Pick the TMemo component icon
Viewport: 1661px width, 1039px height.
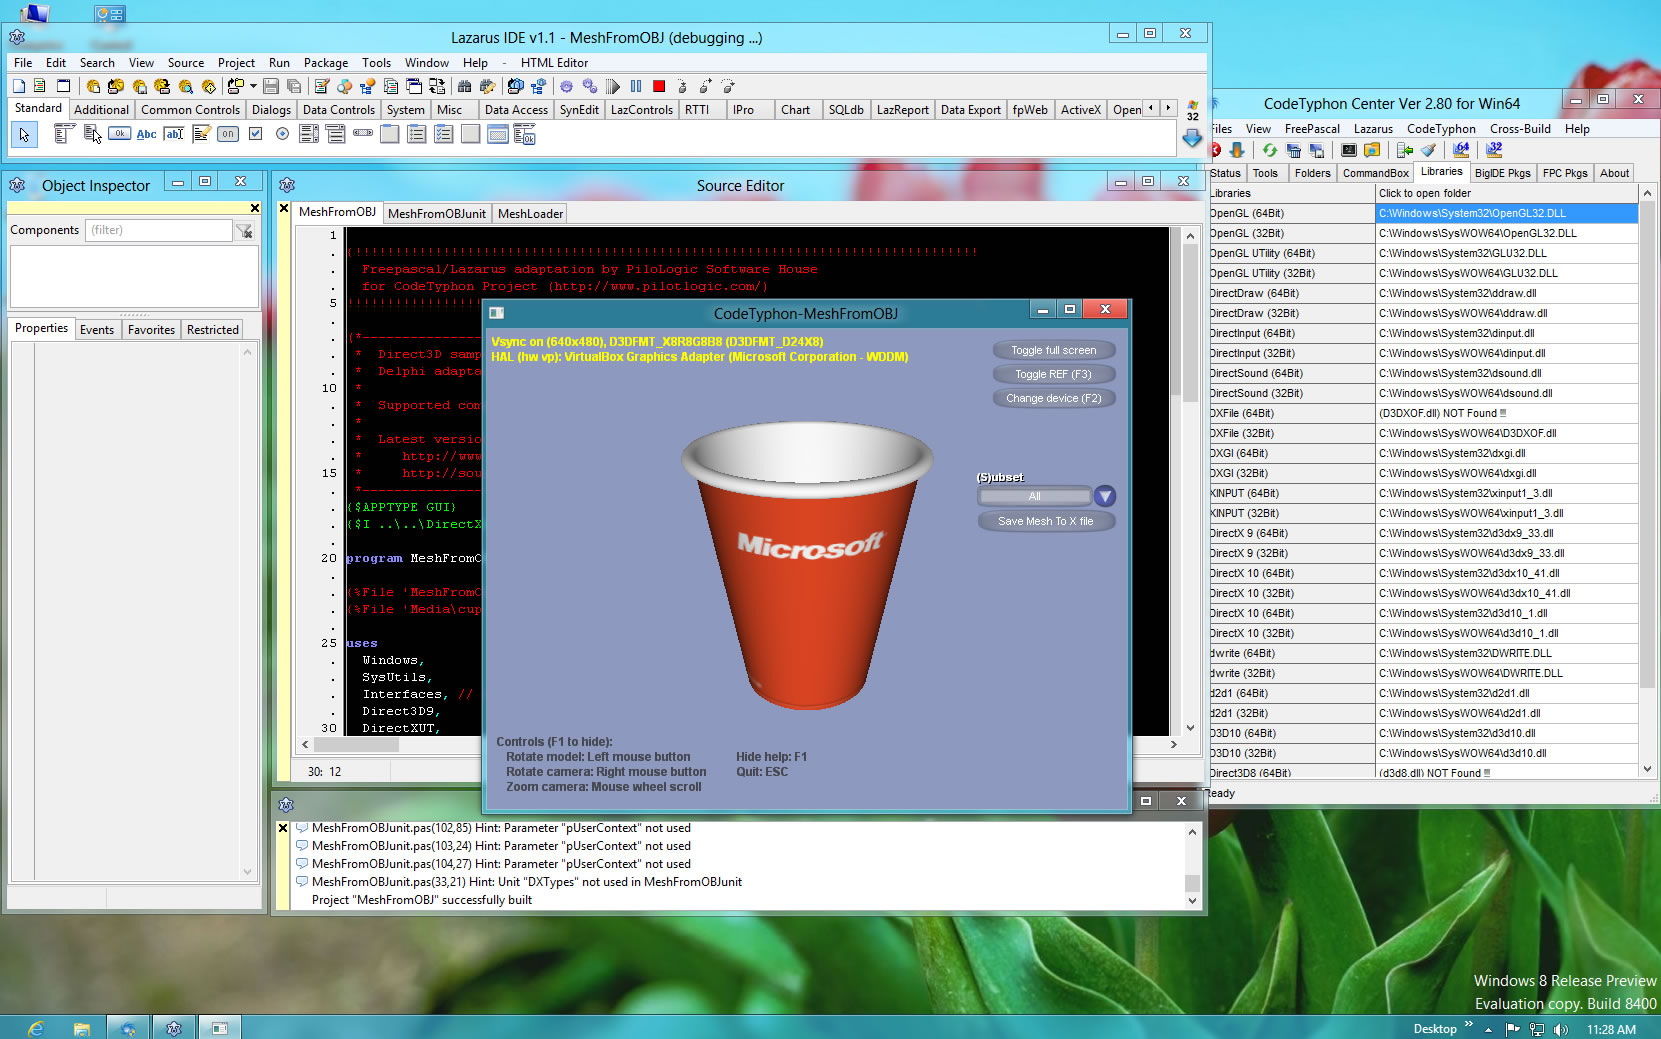(x=201, y=134)
